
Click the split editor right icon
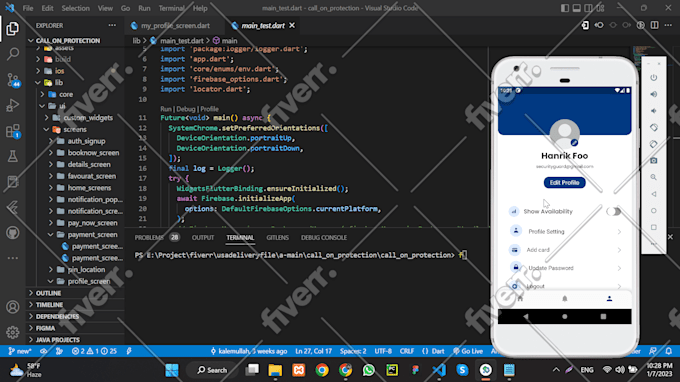point(654,25)
